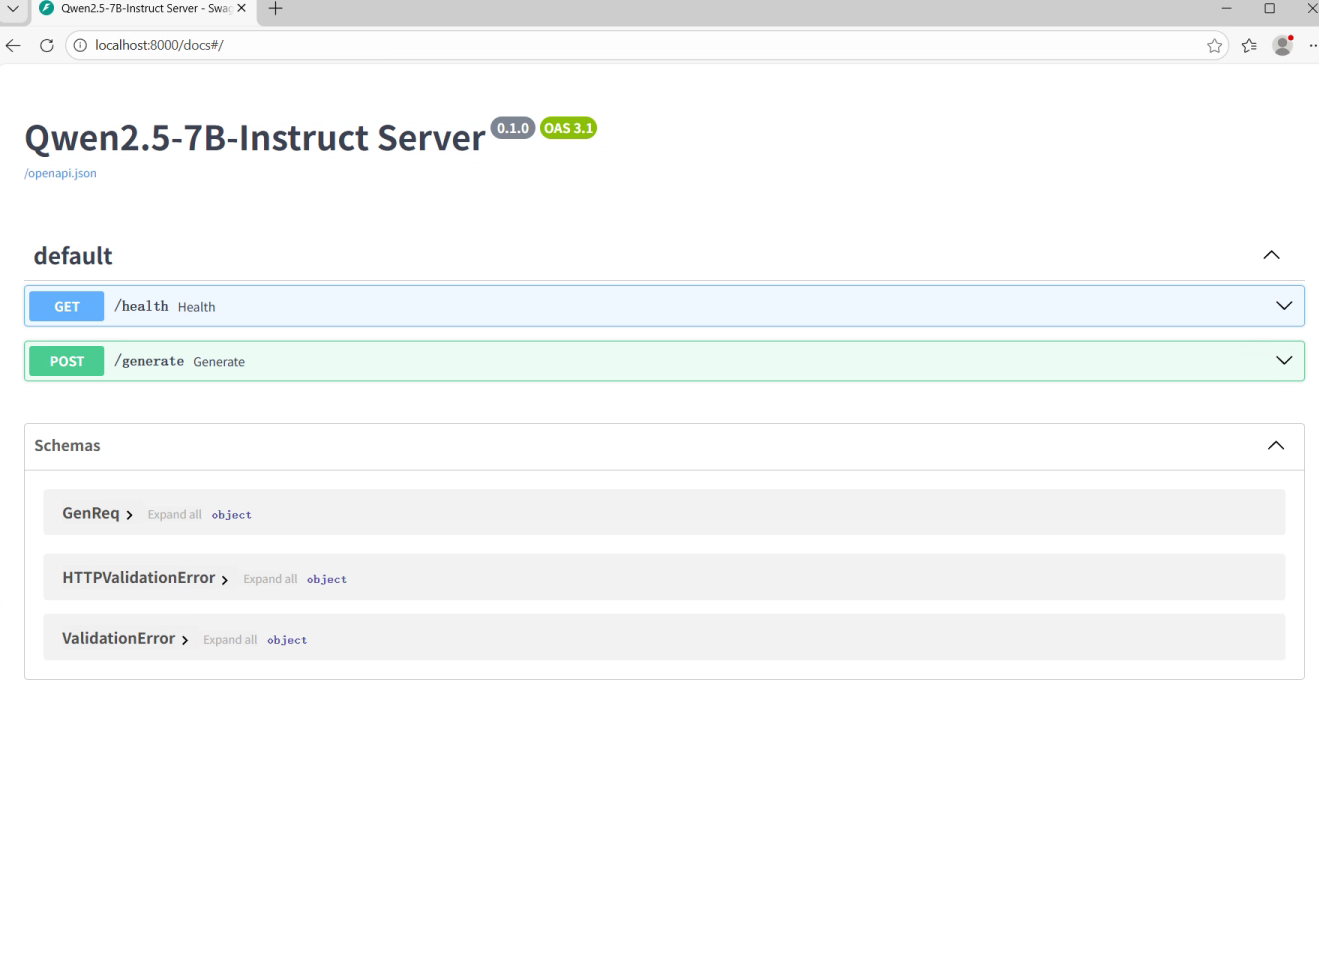The height and width of the screenshot is (961, 1319).
Task: Open the tab search dropdown arrow
Action: [x=13, y=8]
